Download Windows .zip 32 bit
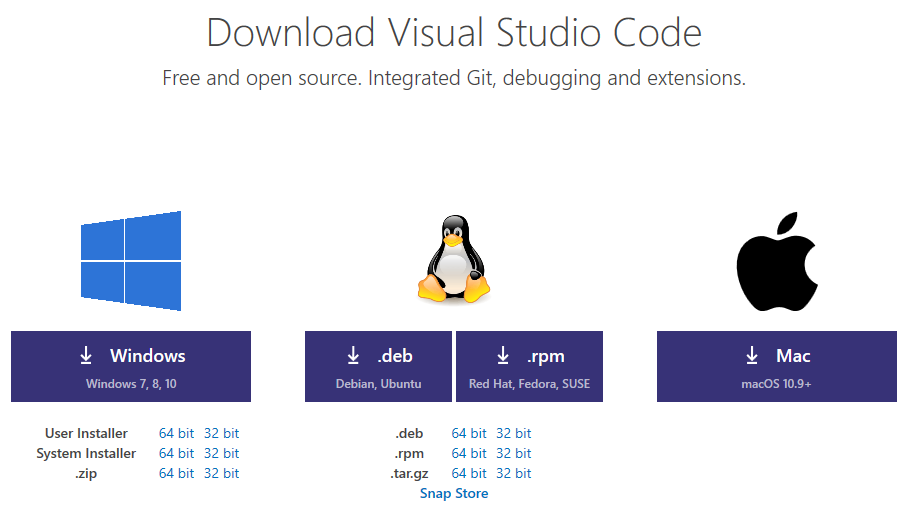This screenshot has height=512, width=913. click(x=221, y=474)
